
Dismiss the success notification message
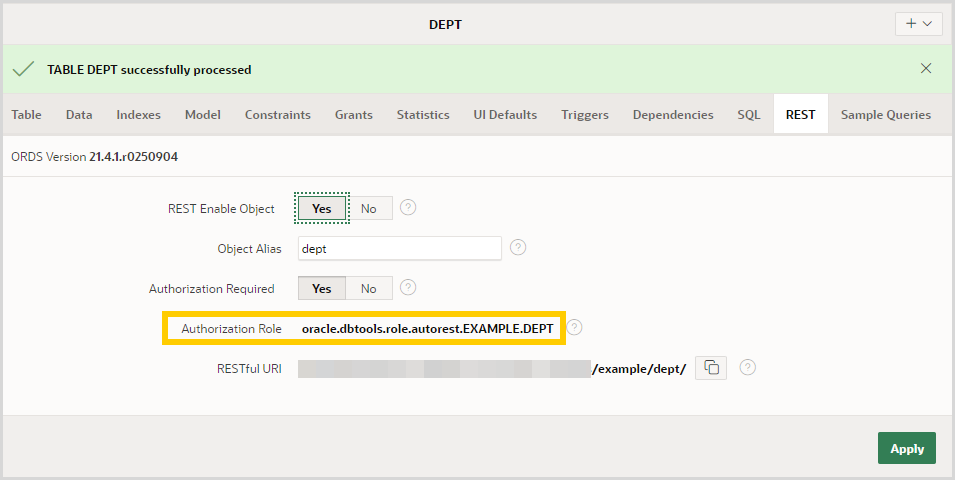[926, 68]
